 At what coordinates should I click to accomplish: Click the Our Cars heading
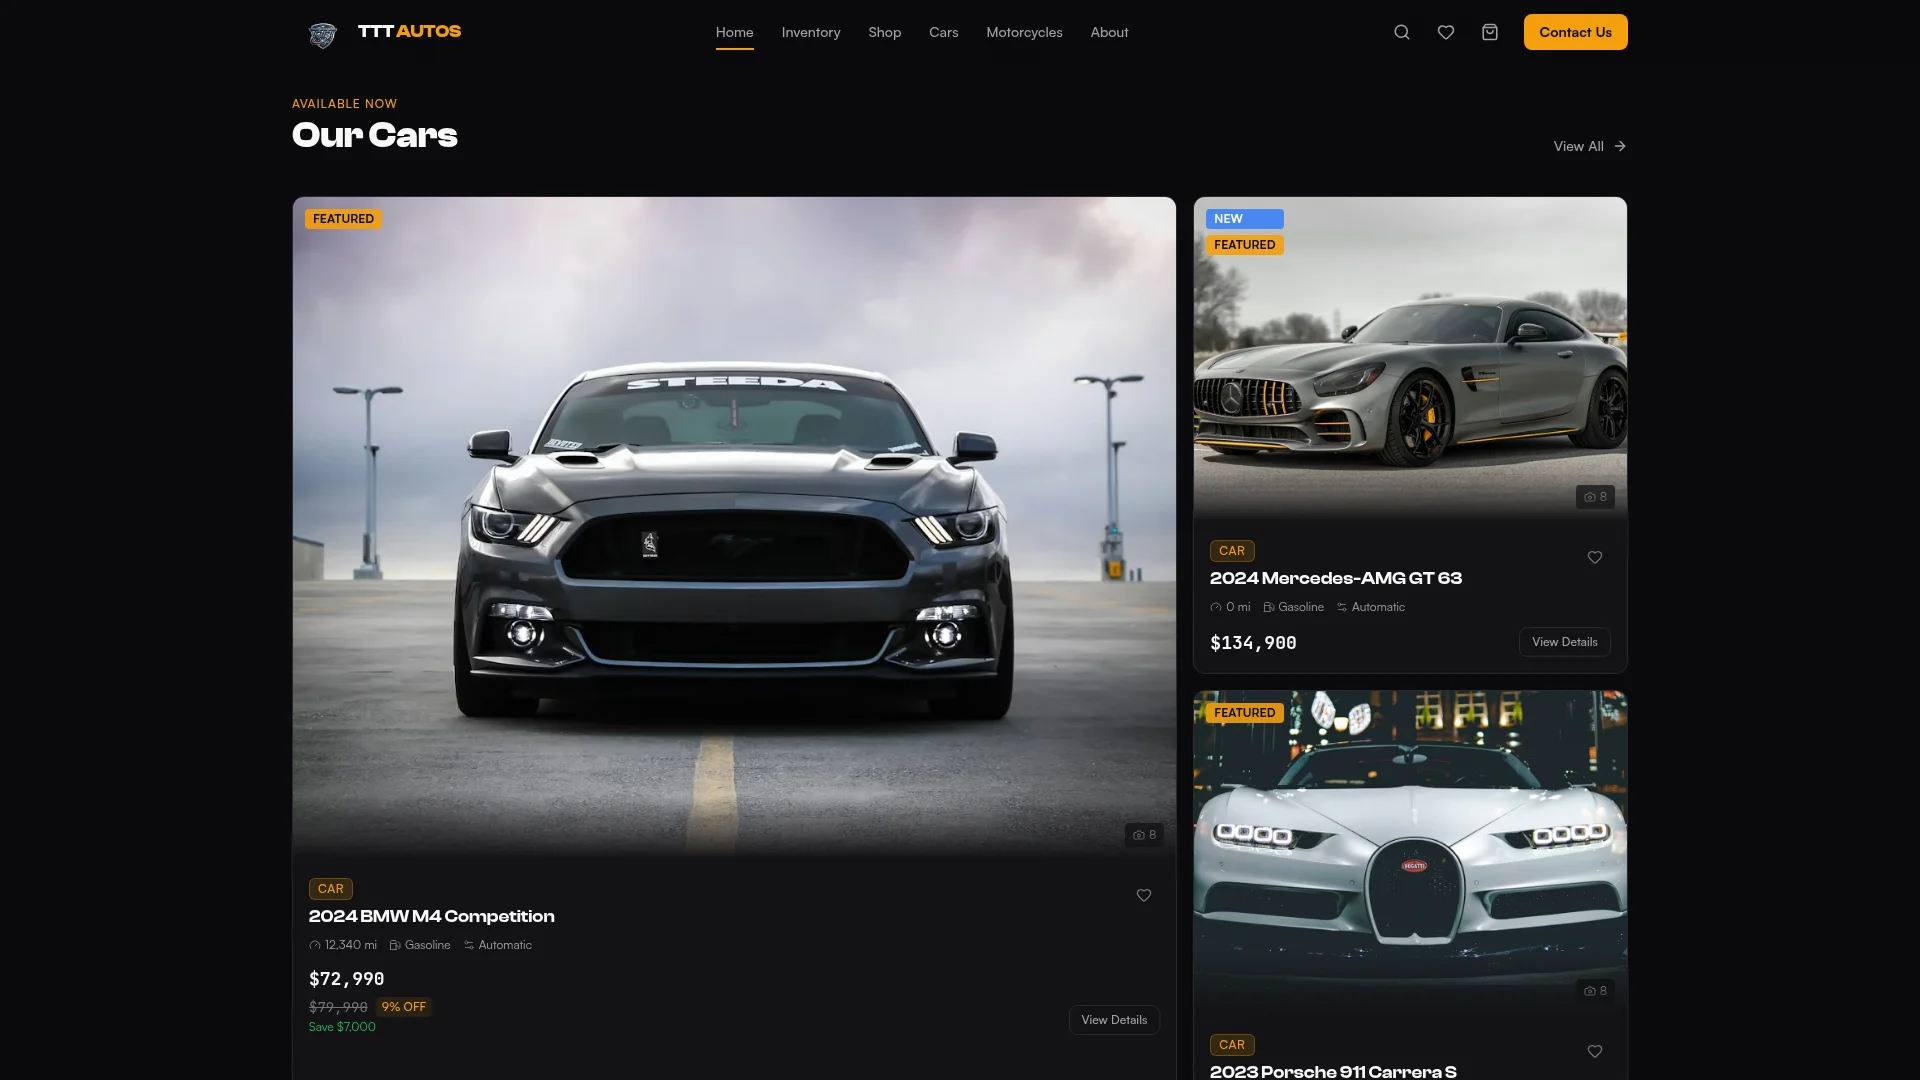tap(374, 135)
